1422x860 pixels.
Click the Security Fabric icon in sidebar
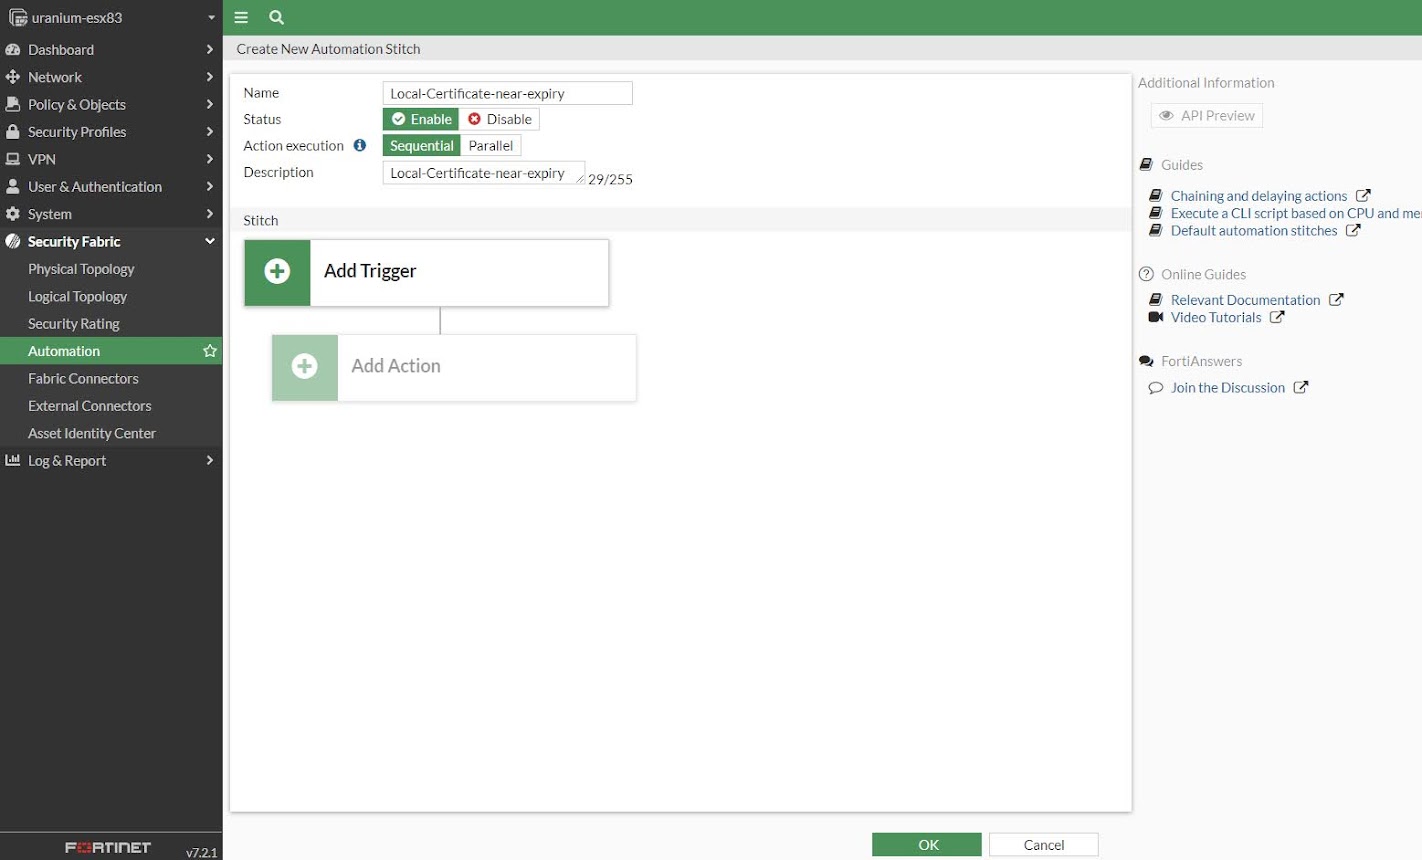tap(13, 241)
